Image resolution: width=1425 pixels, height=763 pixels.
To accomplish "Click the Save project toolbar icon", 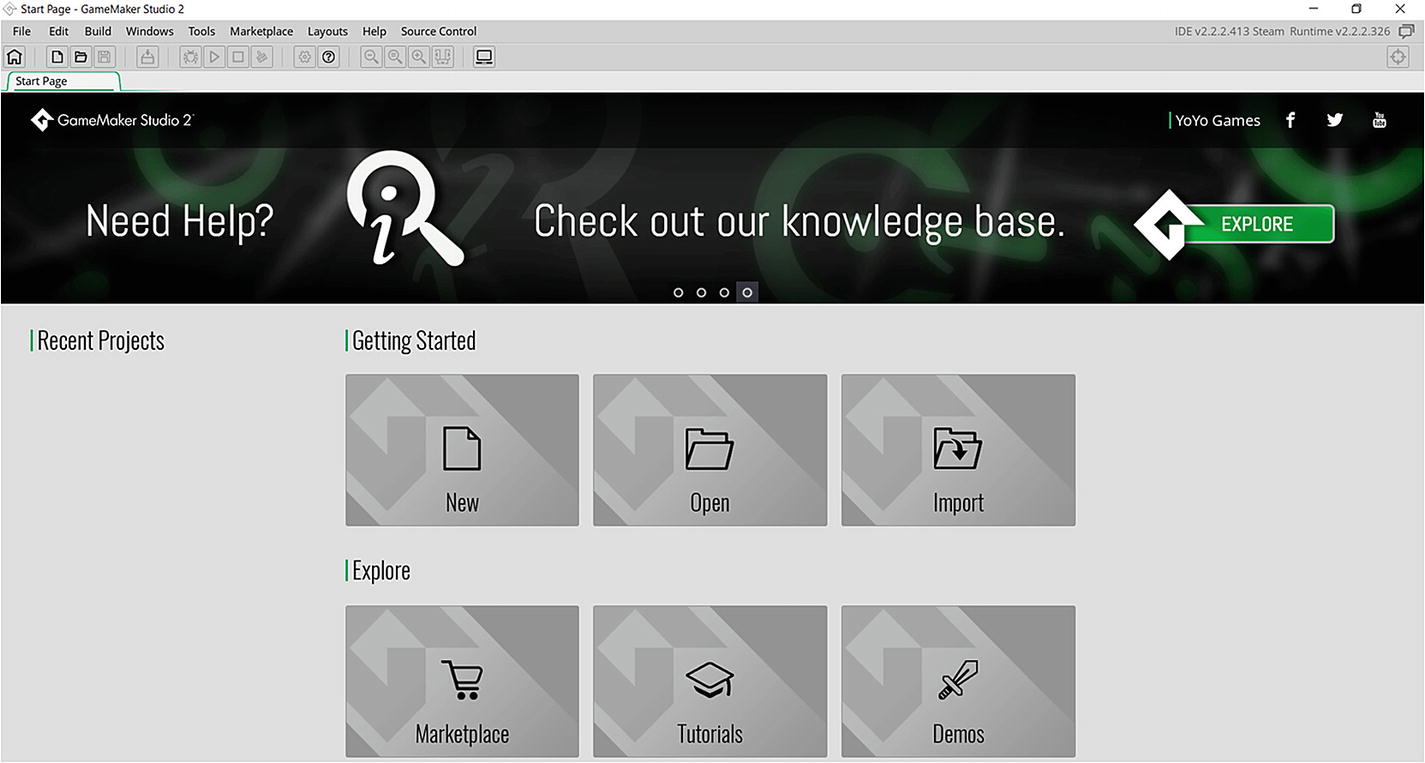I will point(105,57).
